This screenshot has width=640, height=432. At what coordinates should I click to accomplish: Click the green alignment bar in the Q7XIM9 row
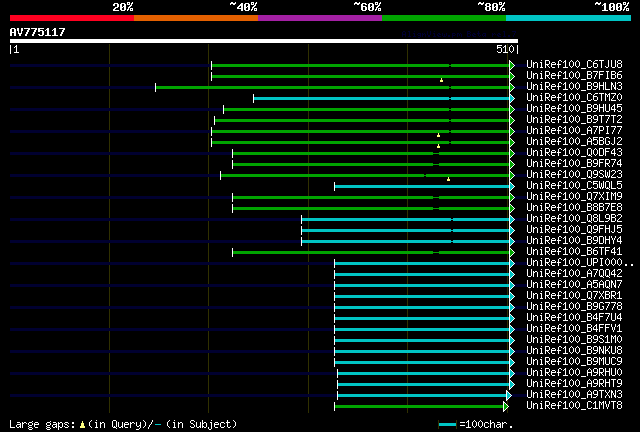[371, 198]
